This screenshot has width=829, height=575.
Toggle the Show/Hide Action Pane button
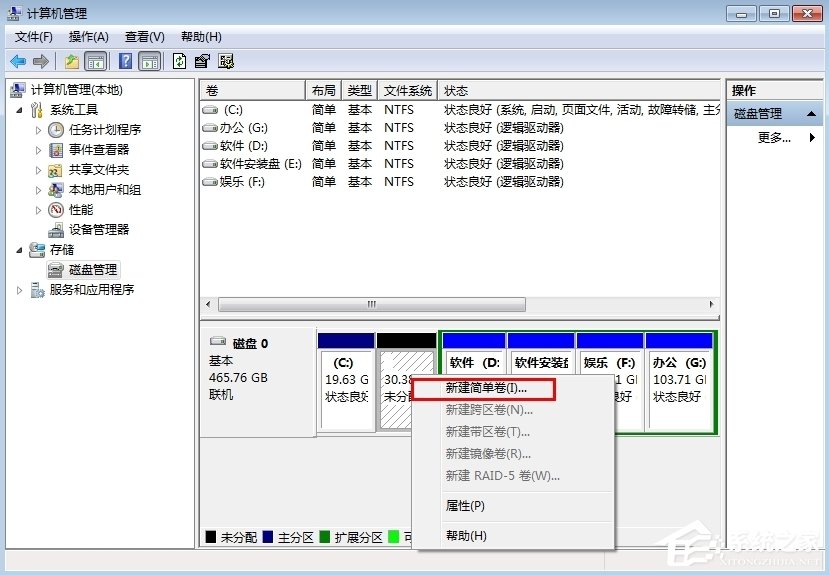click(x=149, y=61)
